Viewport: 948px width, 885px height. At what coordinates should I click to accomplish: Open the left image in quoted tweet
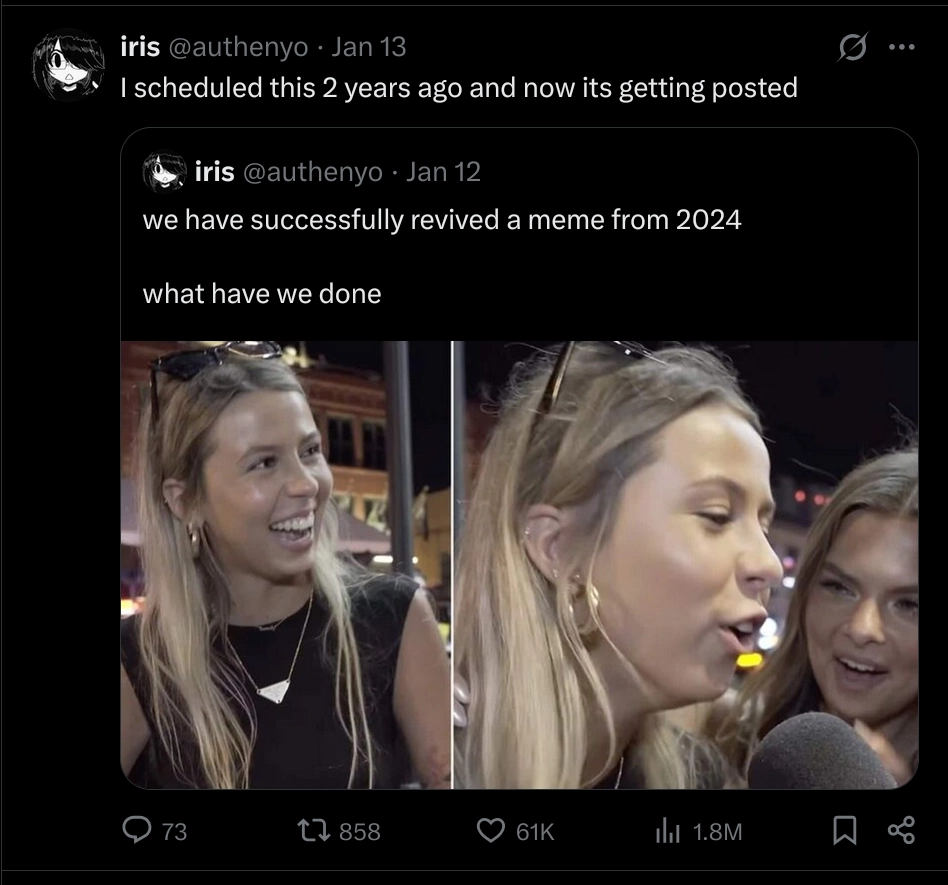click(x=285, y=564)
